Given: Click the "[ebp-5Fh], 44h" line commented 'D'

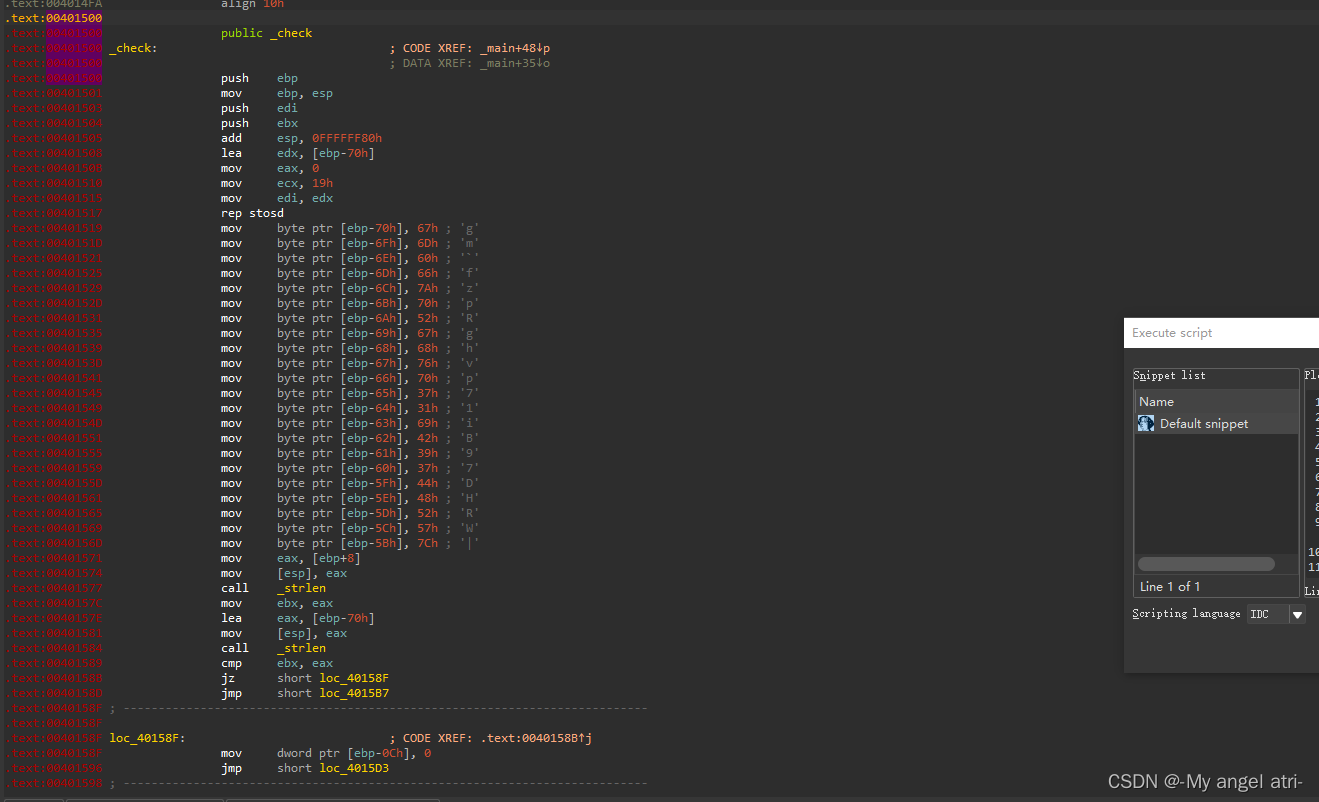Looking at the screenshot, I should pyautogui.click(x=350, y=483).
